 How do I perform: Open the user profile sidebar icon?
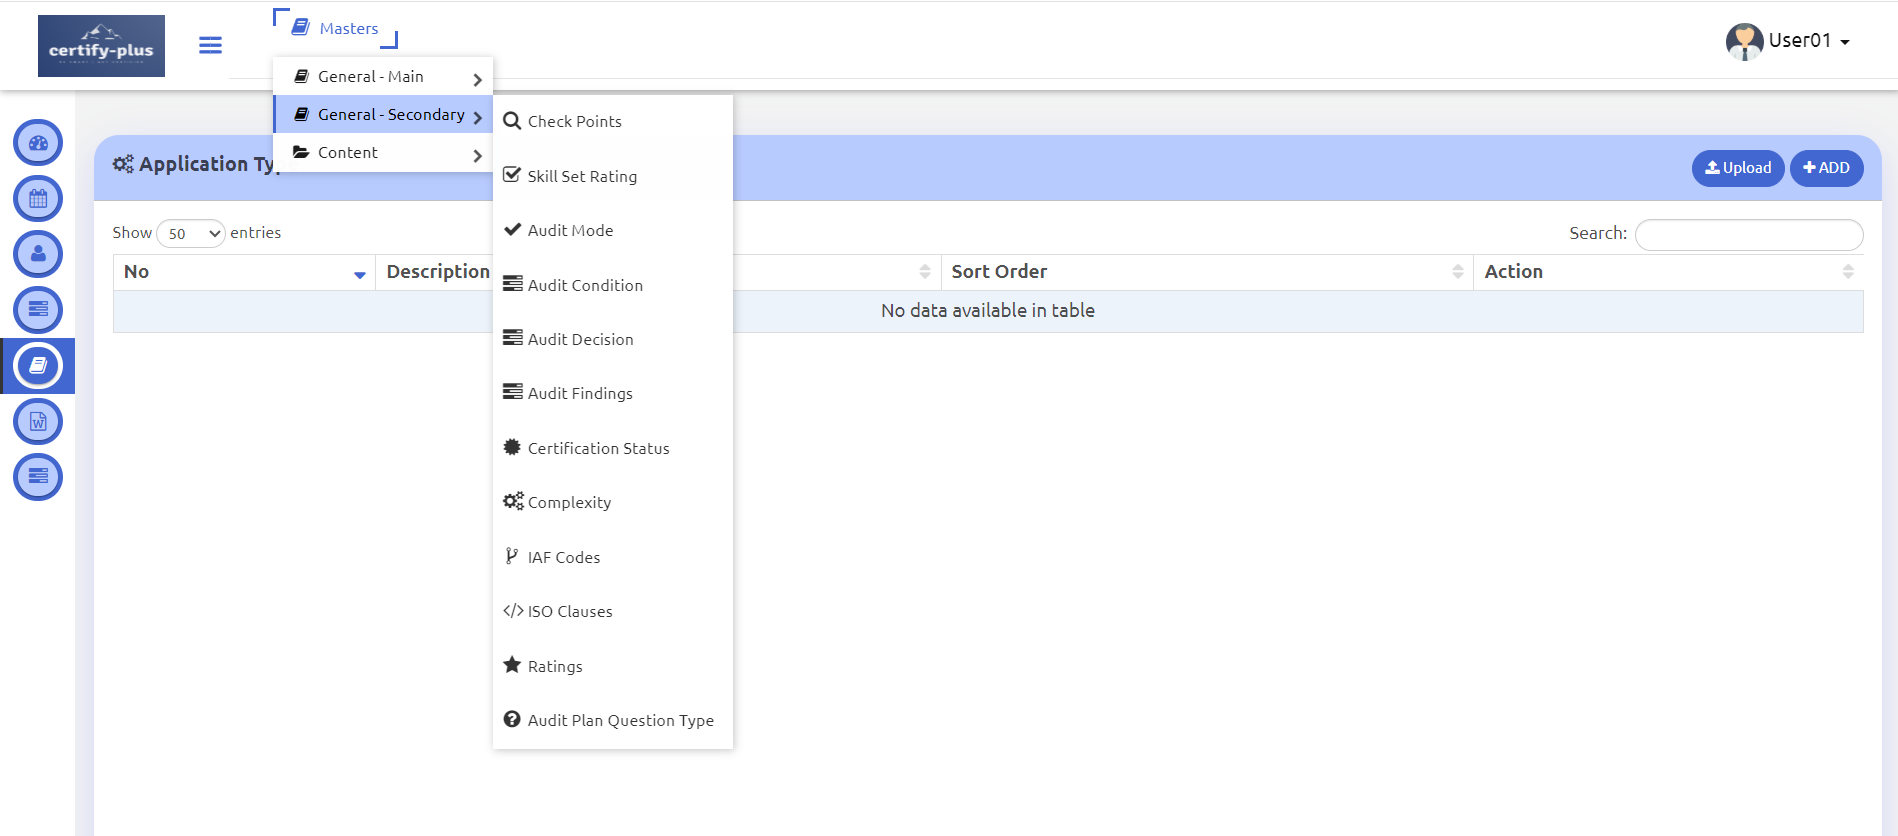tap(38, 254)
